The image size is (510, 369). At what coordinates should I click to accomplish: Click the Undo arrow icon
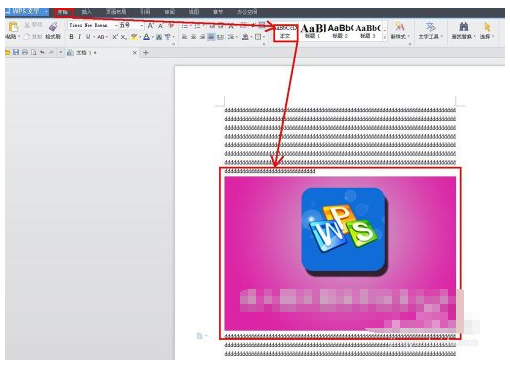tap(42, 52)
